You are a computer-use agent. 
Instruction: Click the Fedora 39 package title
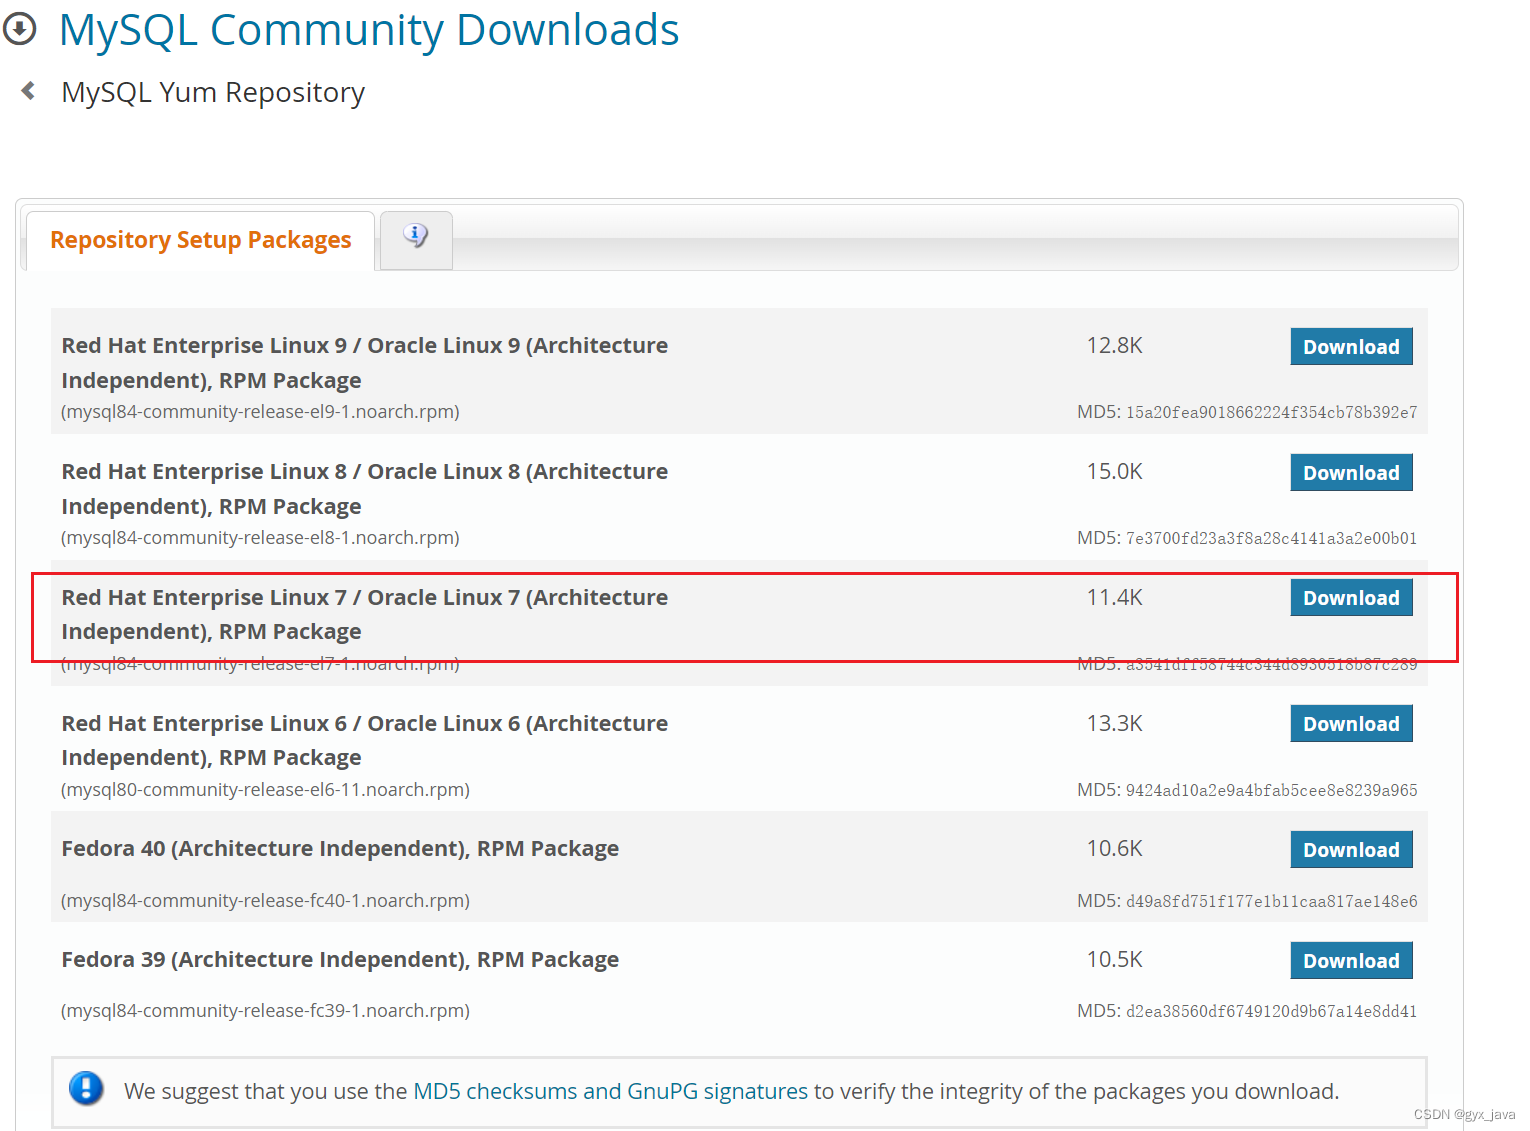click(340, 960)
